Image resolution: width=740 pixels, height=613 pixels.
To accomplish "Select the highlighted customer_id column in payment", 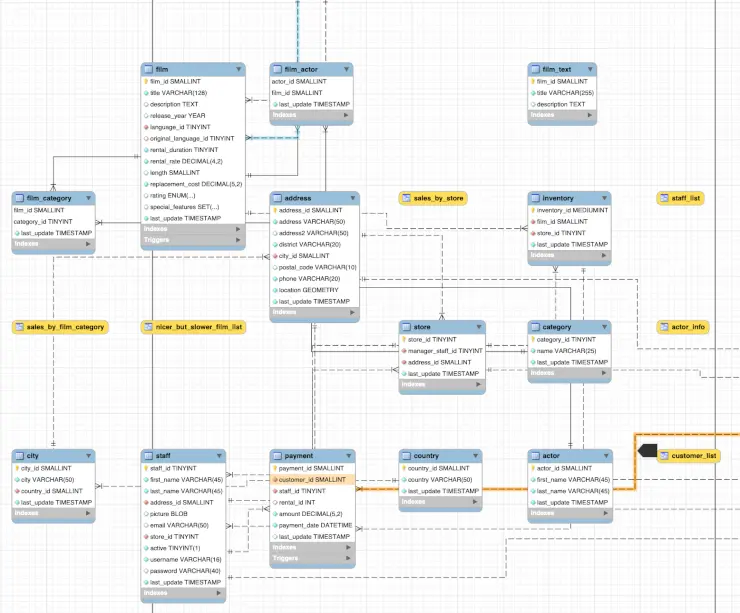I will point(312,480).
